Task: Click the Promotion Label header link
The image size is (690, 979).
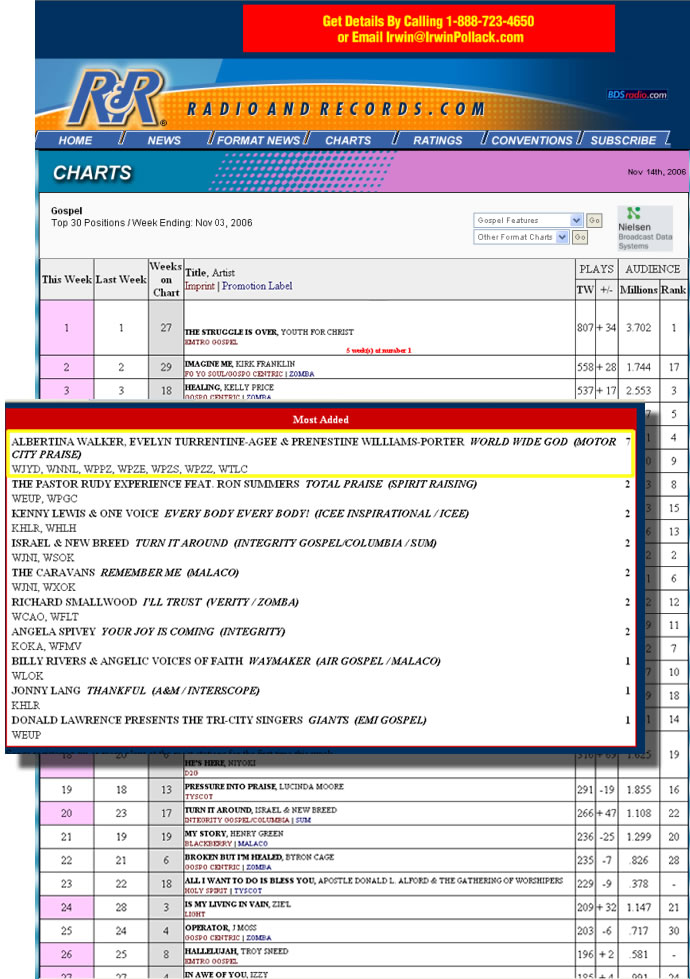Action: (257, 286)
